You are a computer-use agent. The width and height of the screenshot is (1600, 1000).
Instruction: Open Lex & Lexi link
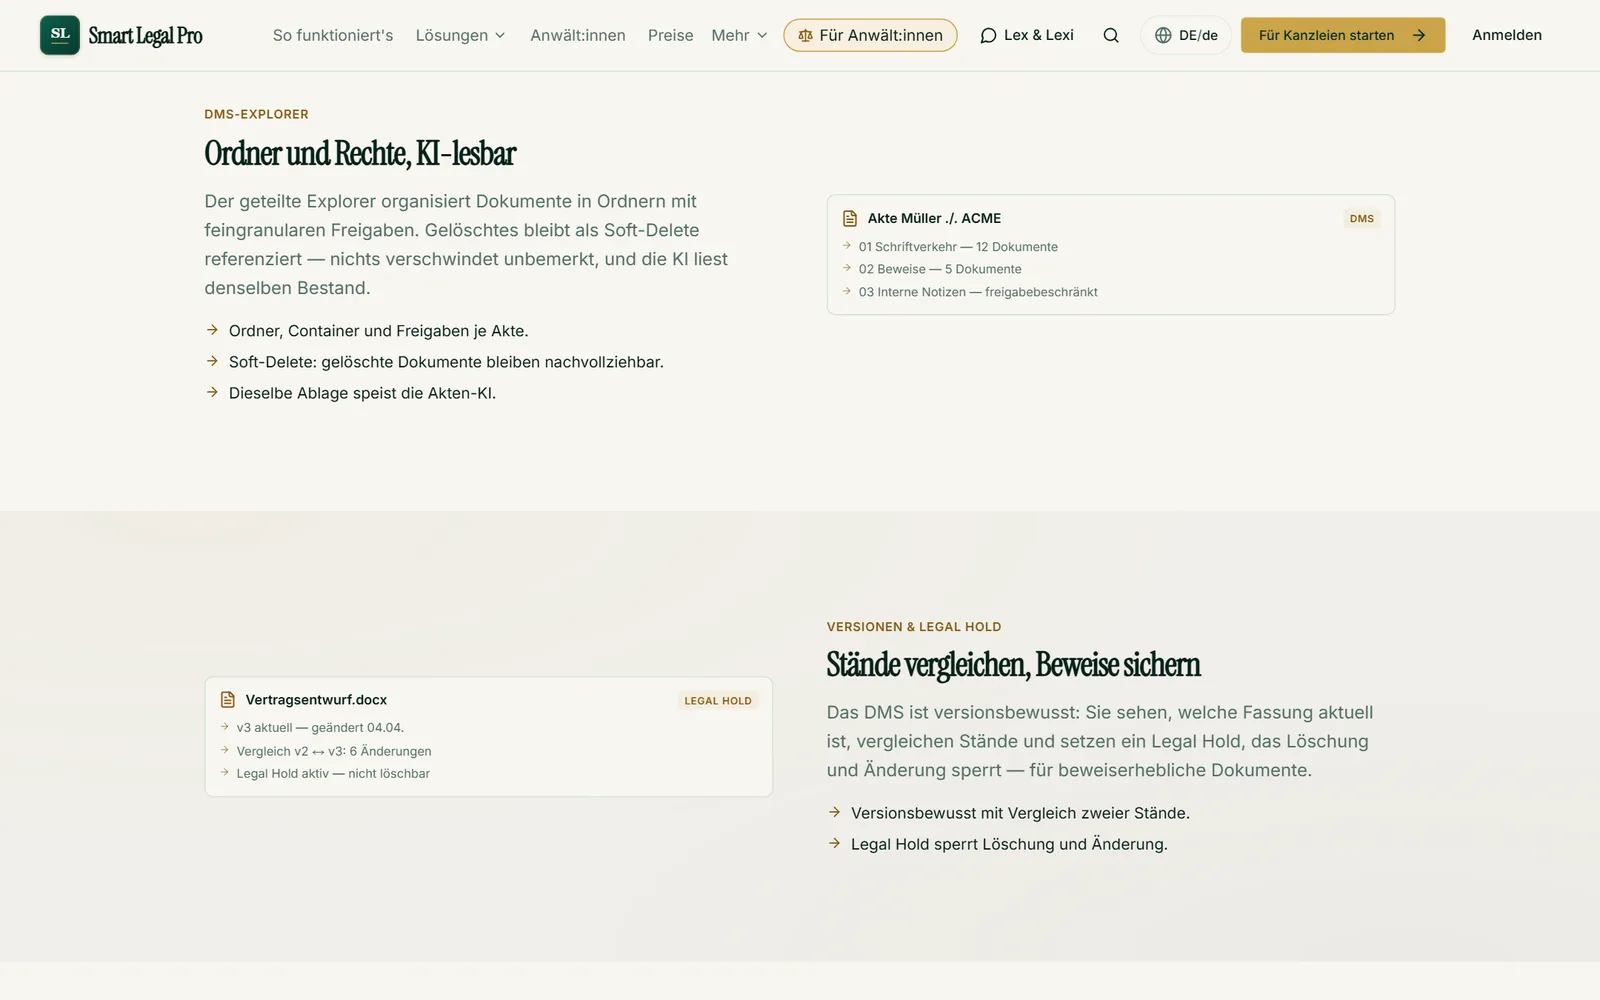(1027, 35)
